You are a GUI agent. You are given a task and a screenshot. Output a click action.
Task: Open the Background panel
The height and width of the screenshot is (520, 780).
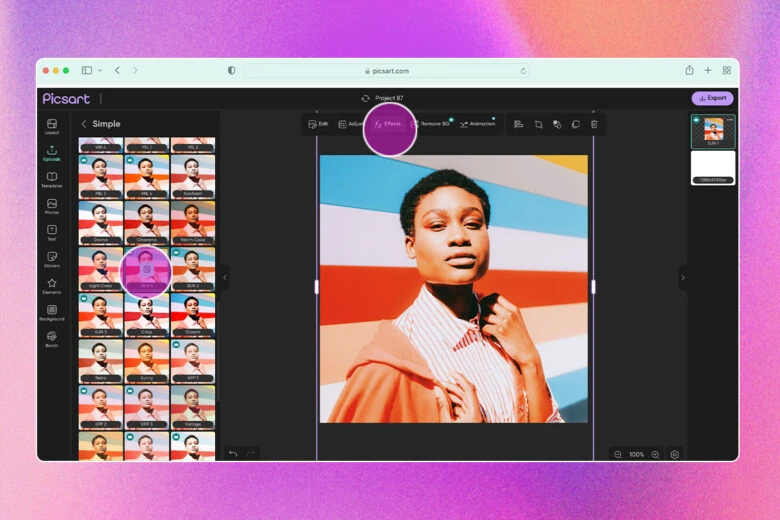[x=52, y=313]
